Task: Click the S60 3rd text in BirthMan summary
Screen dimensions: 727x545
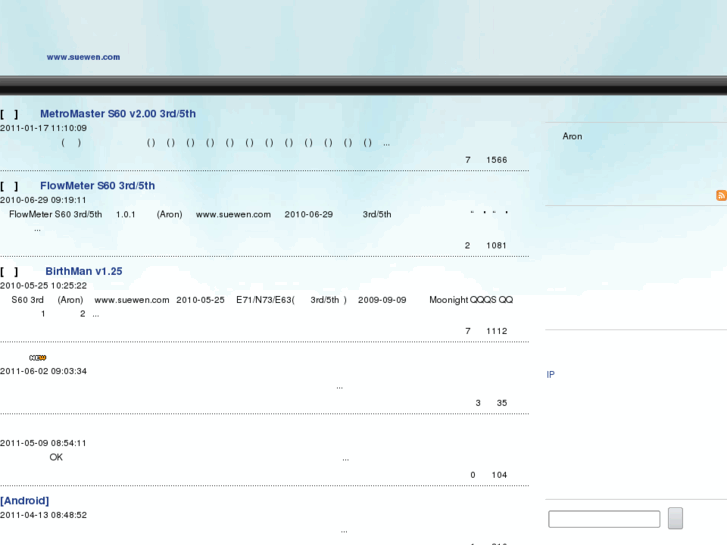Action: pyautogui.click(x=27, y=300)
